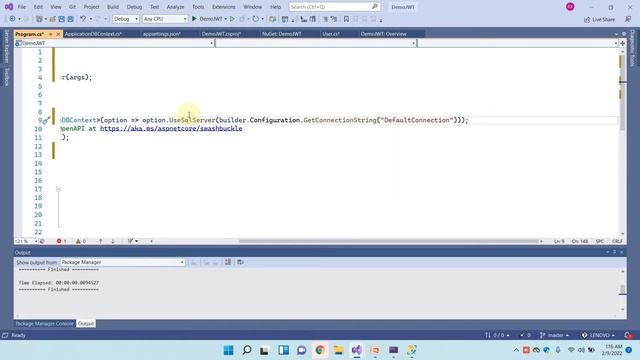Click the horizontal scrollbar of editor
640x360 pixels.
coord(388,241)
